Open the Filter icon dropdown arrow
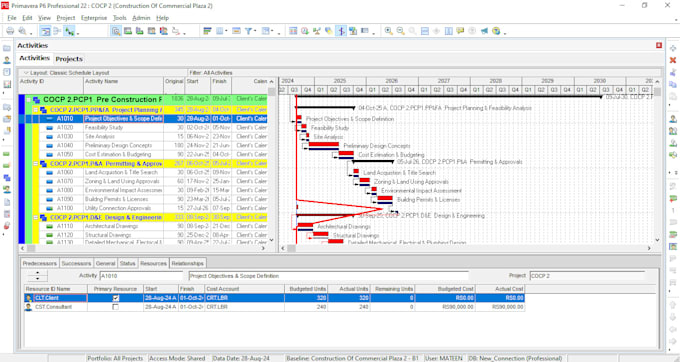680x362 pixels. point(255,31)
